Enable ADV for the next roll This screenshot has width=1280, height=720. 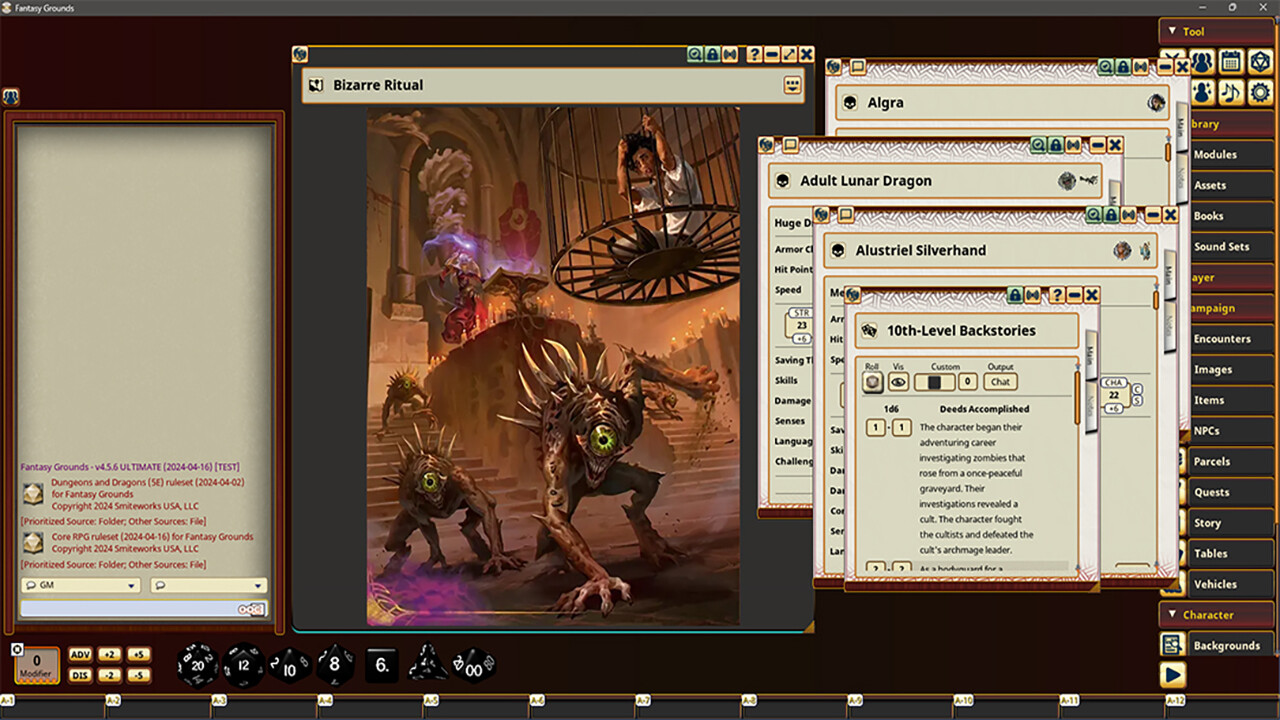tap(81, 654)
